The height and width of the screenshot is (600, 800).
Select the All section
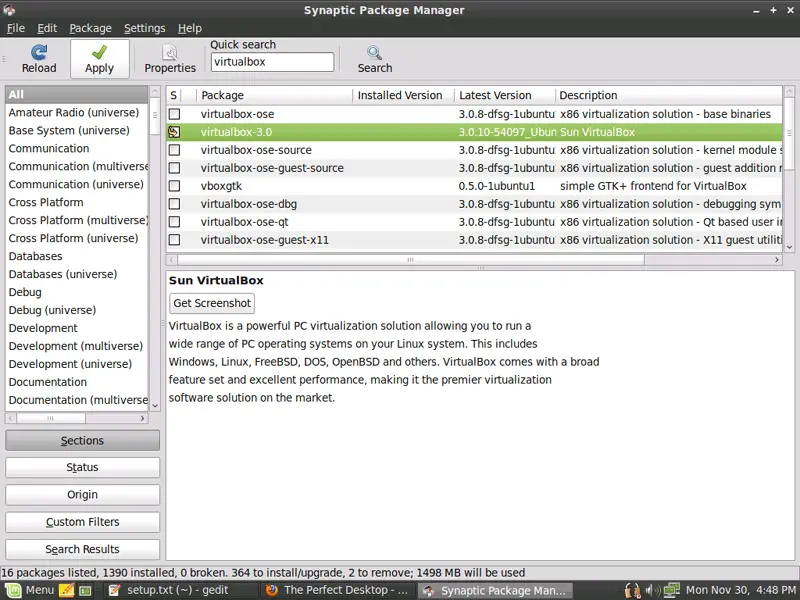[77, 94]
